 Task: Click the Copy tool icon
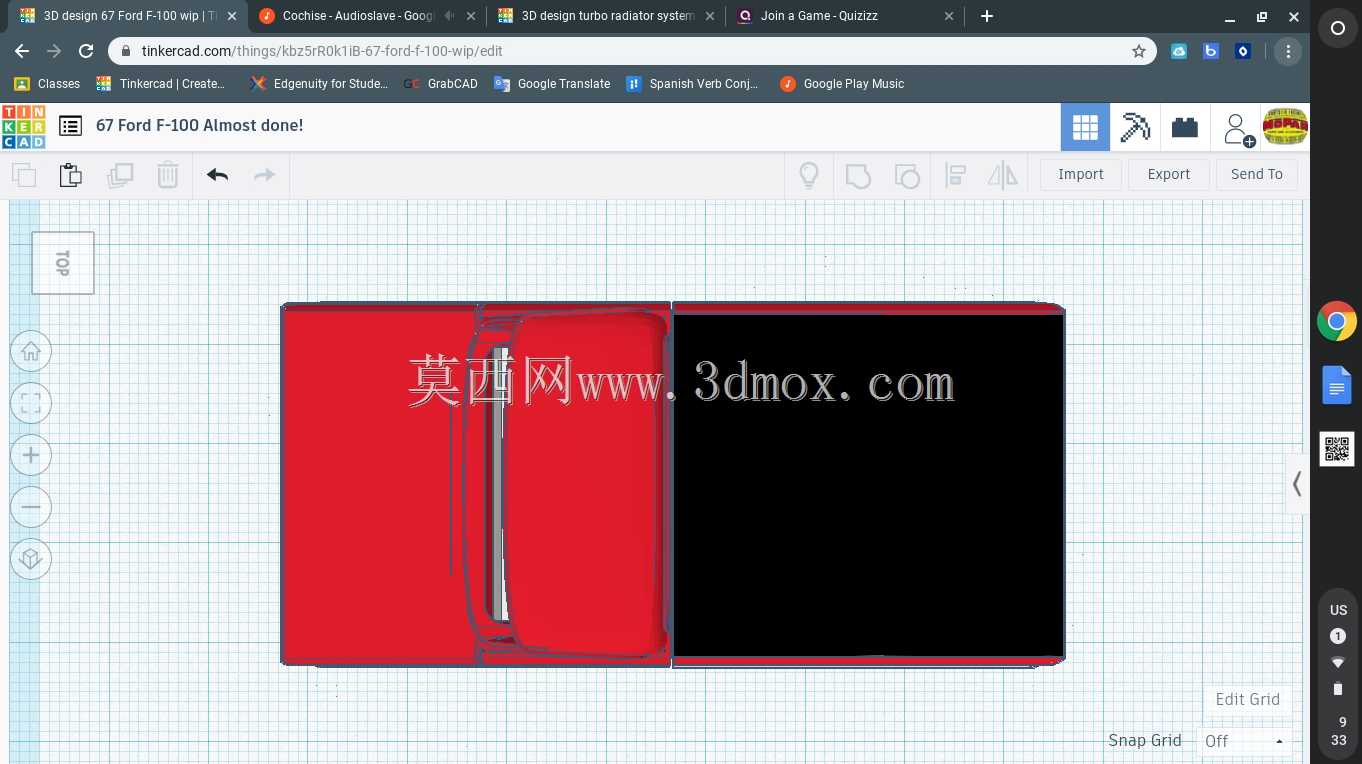point(24,175)
